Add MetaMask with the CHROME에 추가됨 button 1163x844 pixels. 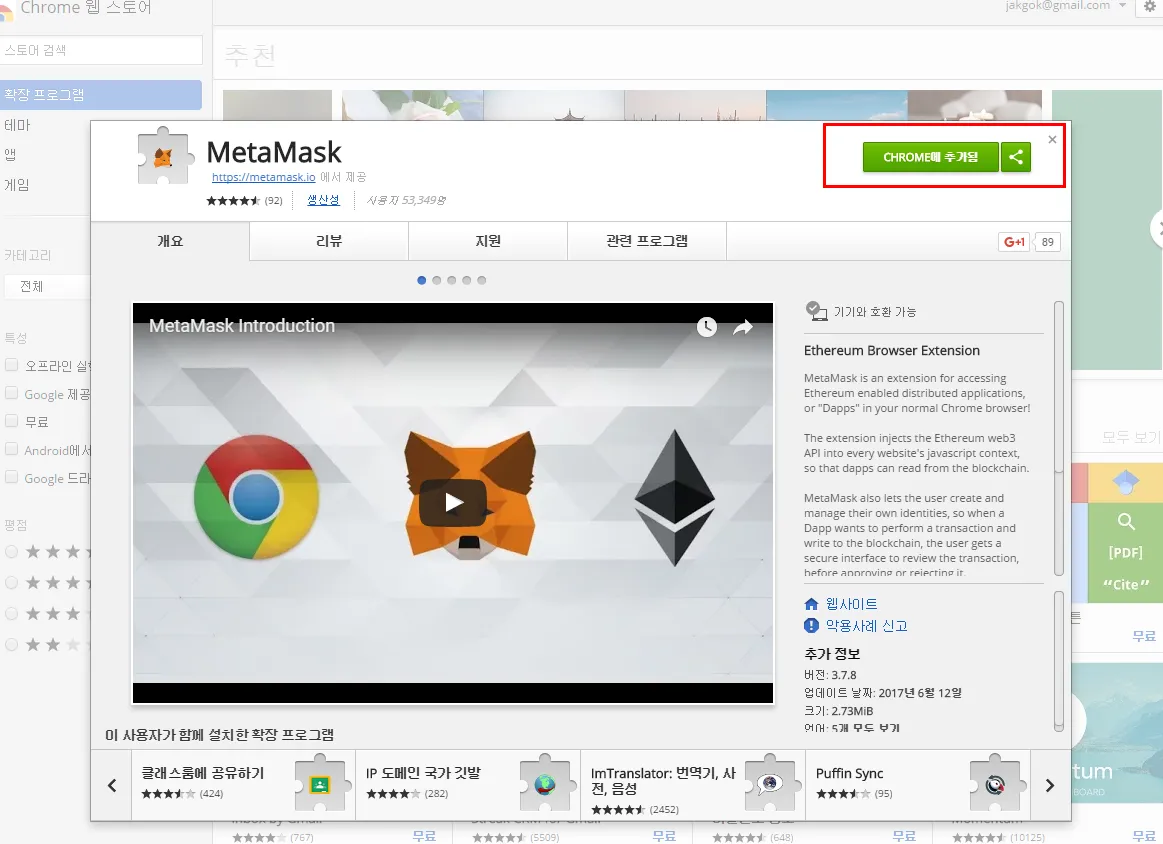click(x=931, y=157)
